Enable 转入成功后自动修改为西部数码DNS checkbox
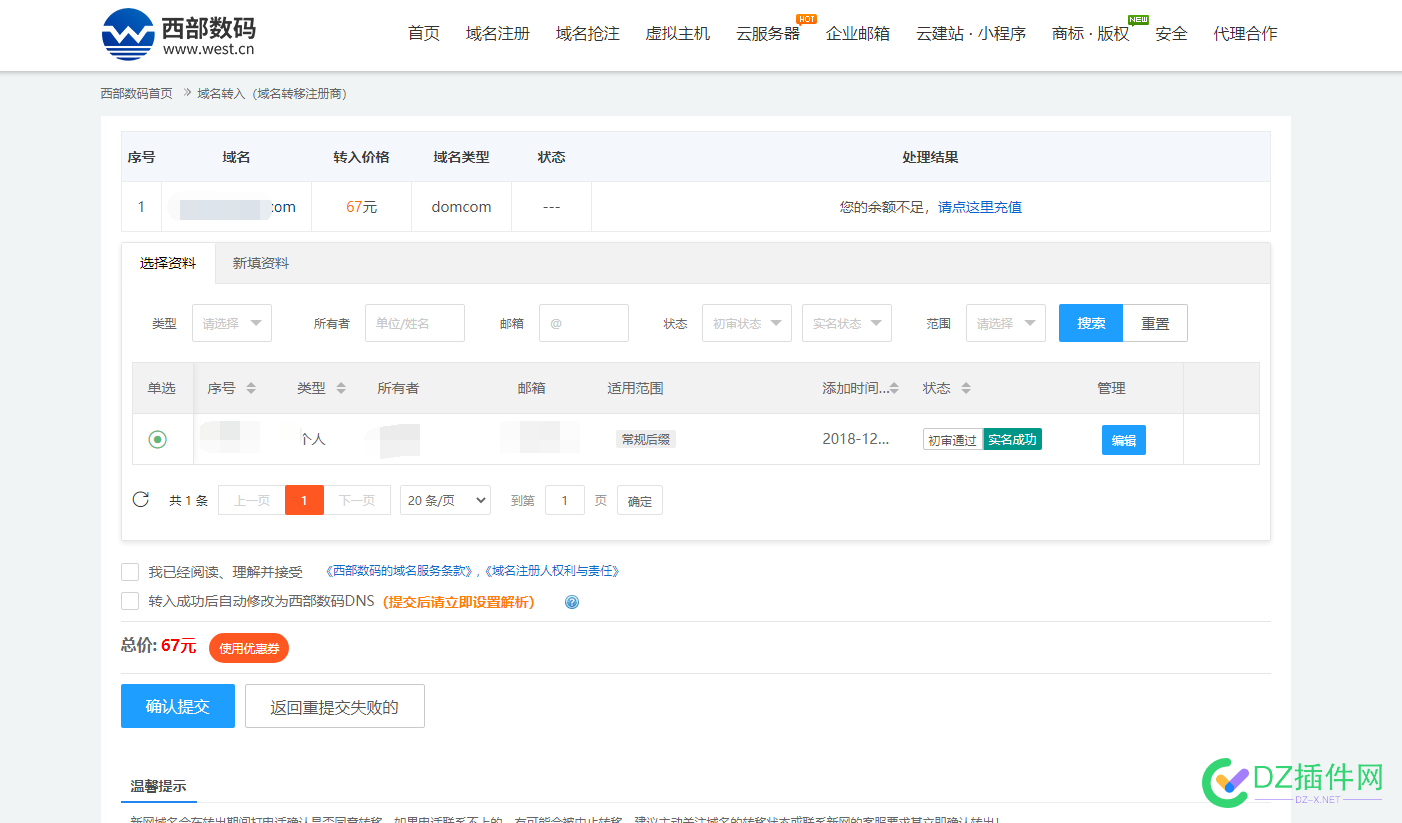Viewport: 1402px width, 823px height. pyautogui.click(x=130, y=601)
